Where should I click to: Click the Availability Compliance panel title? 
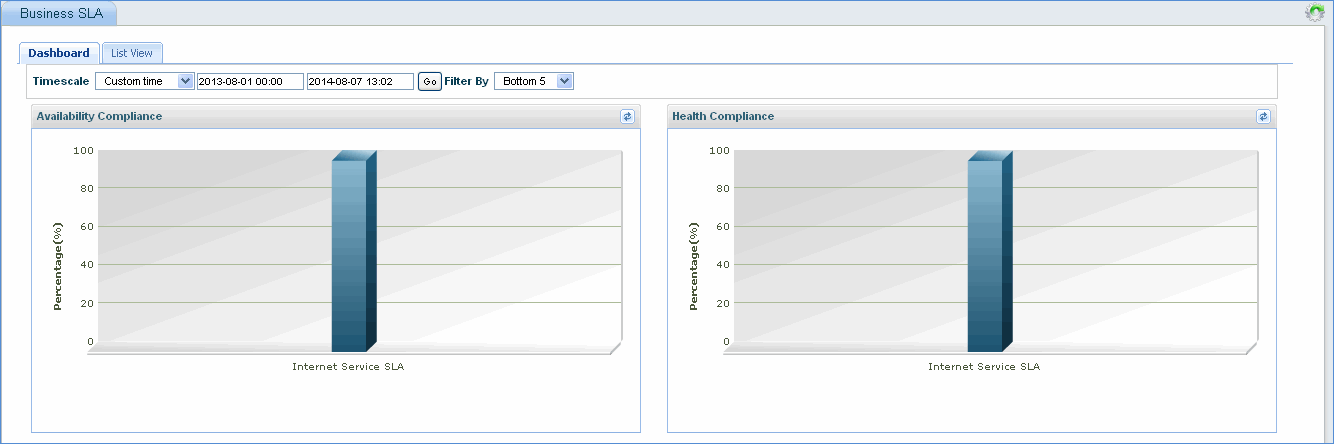tap(99, 116)
